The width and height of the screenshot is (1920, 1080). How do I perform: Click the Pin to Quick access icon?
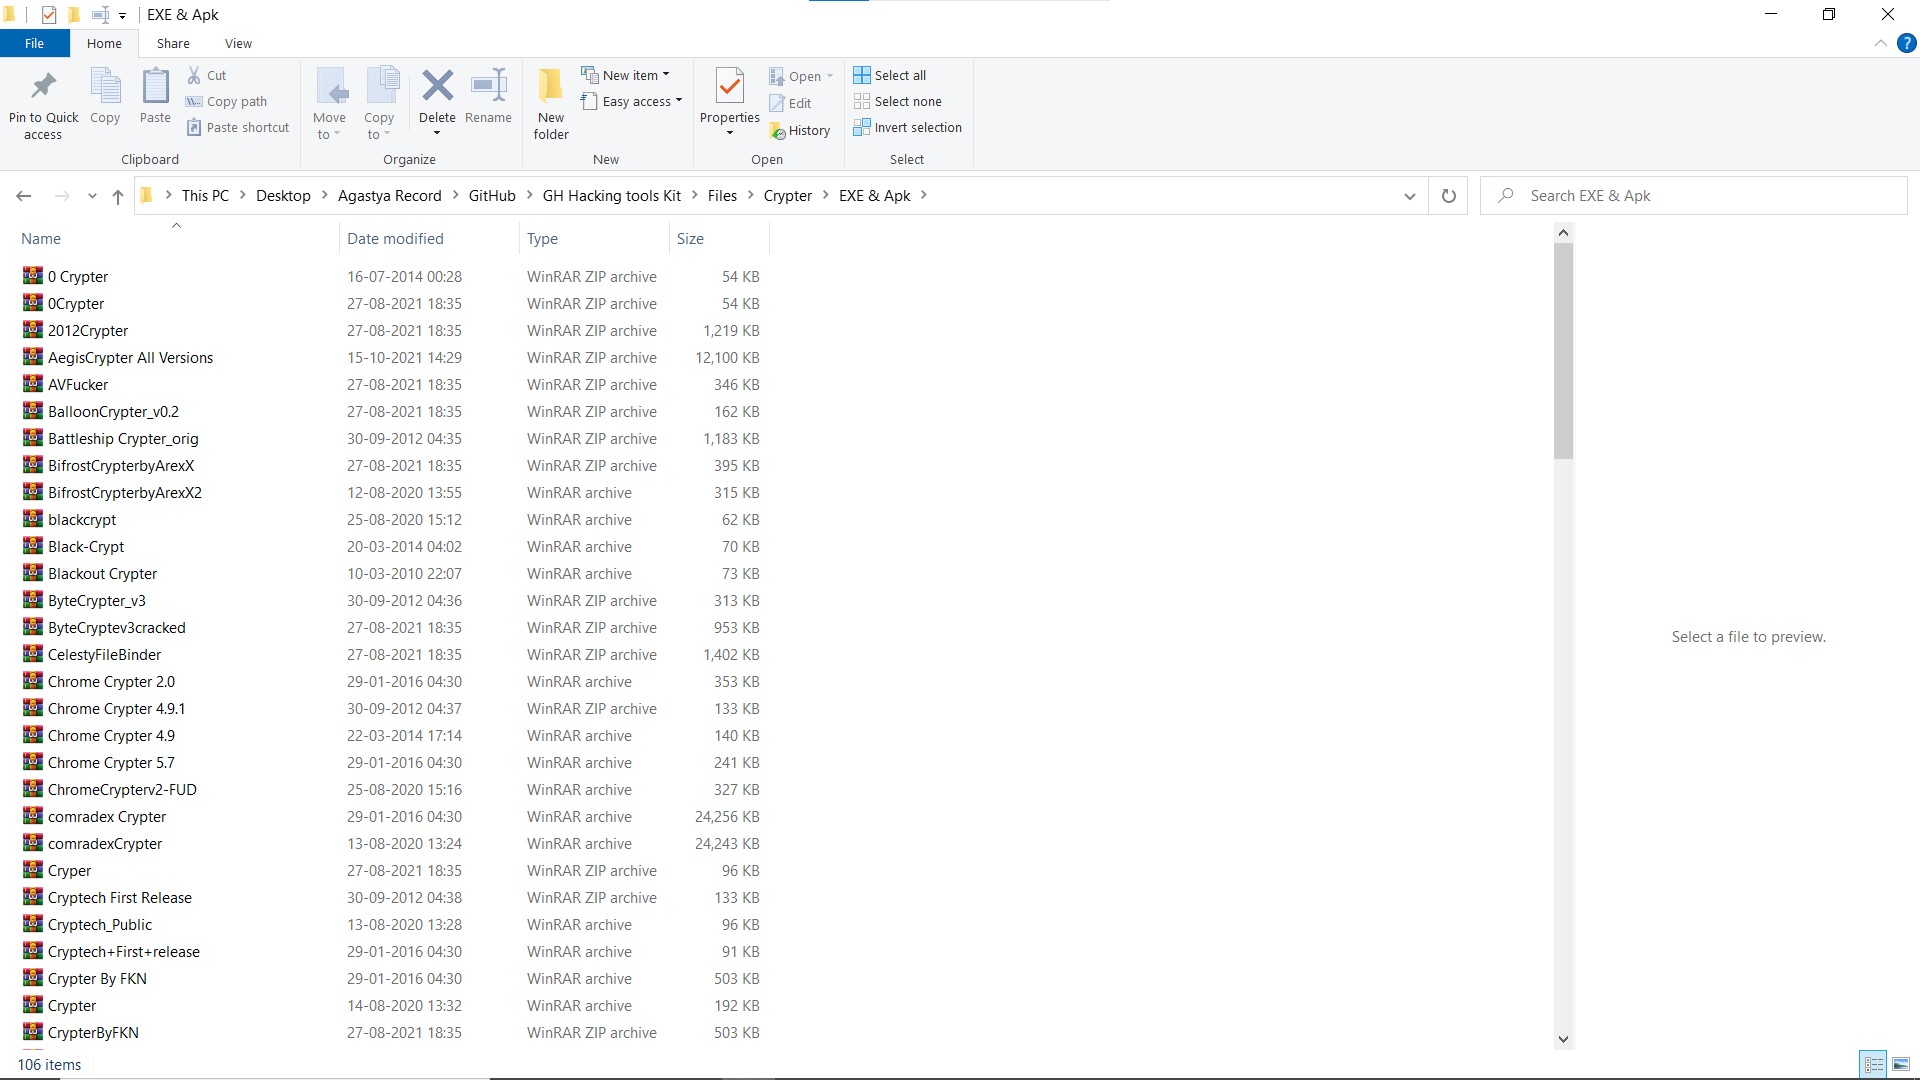pos(43,88)
